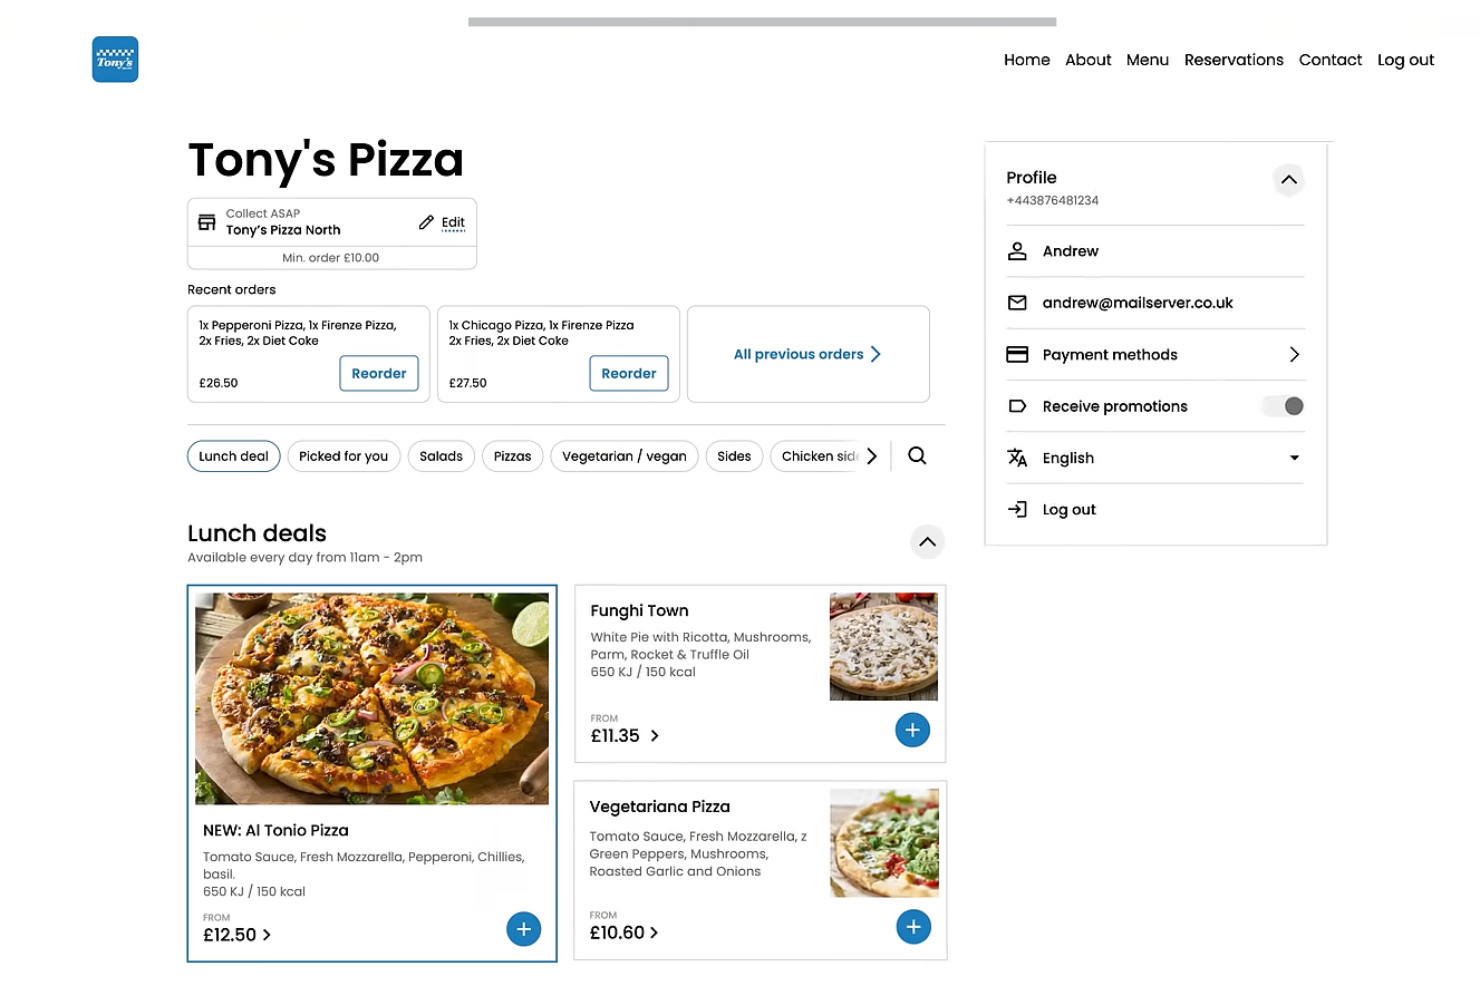Open Menu in the top navigation
This screenshot has height=987, width=1480.
1147,60
